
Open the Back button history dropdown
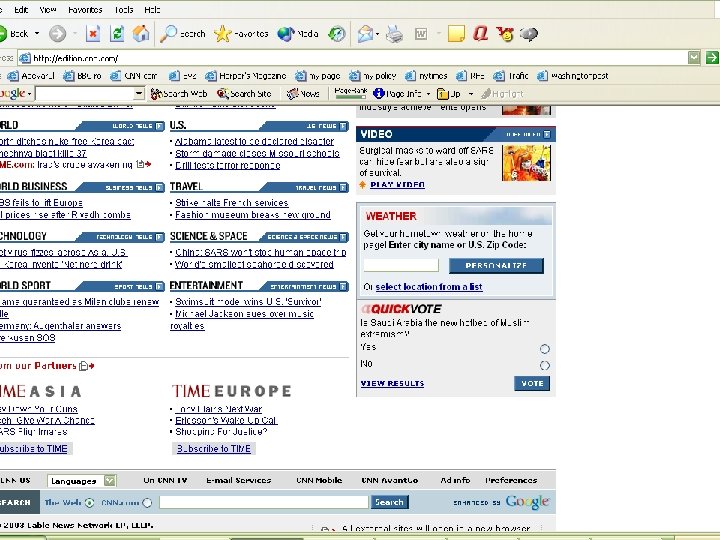pyautogui.click(x=37, y=34)
